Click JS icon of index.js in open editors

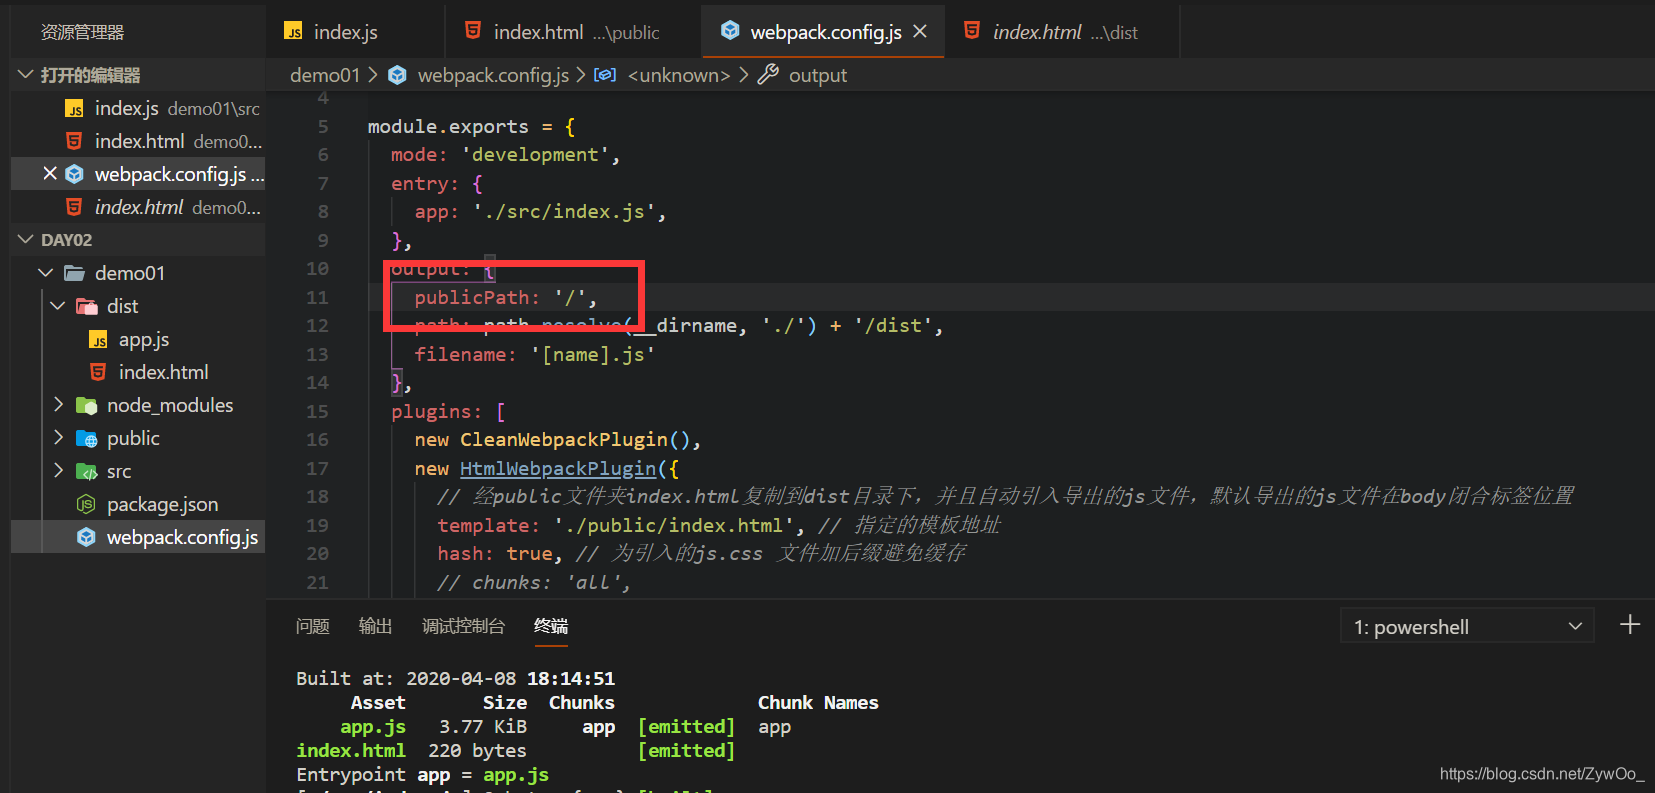[x=74, y=109]
